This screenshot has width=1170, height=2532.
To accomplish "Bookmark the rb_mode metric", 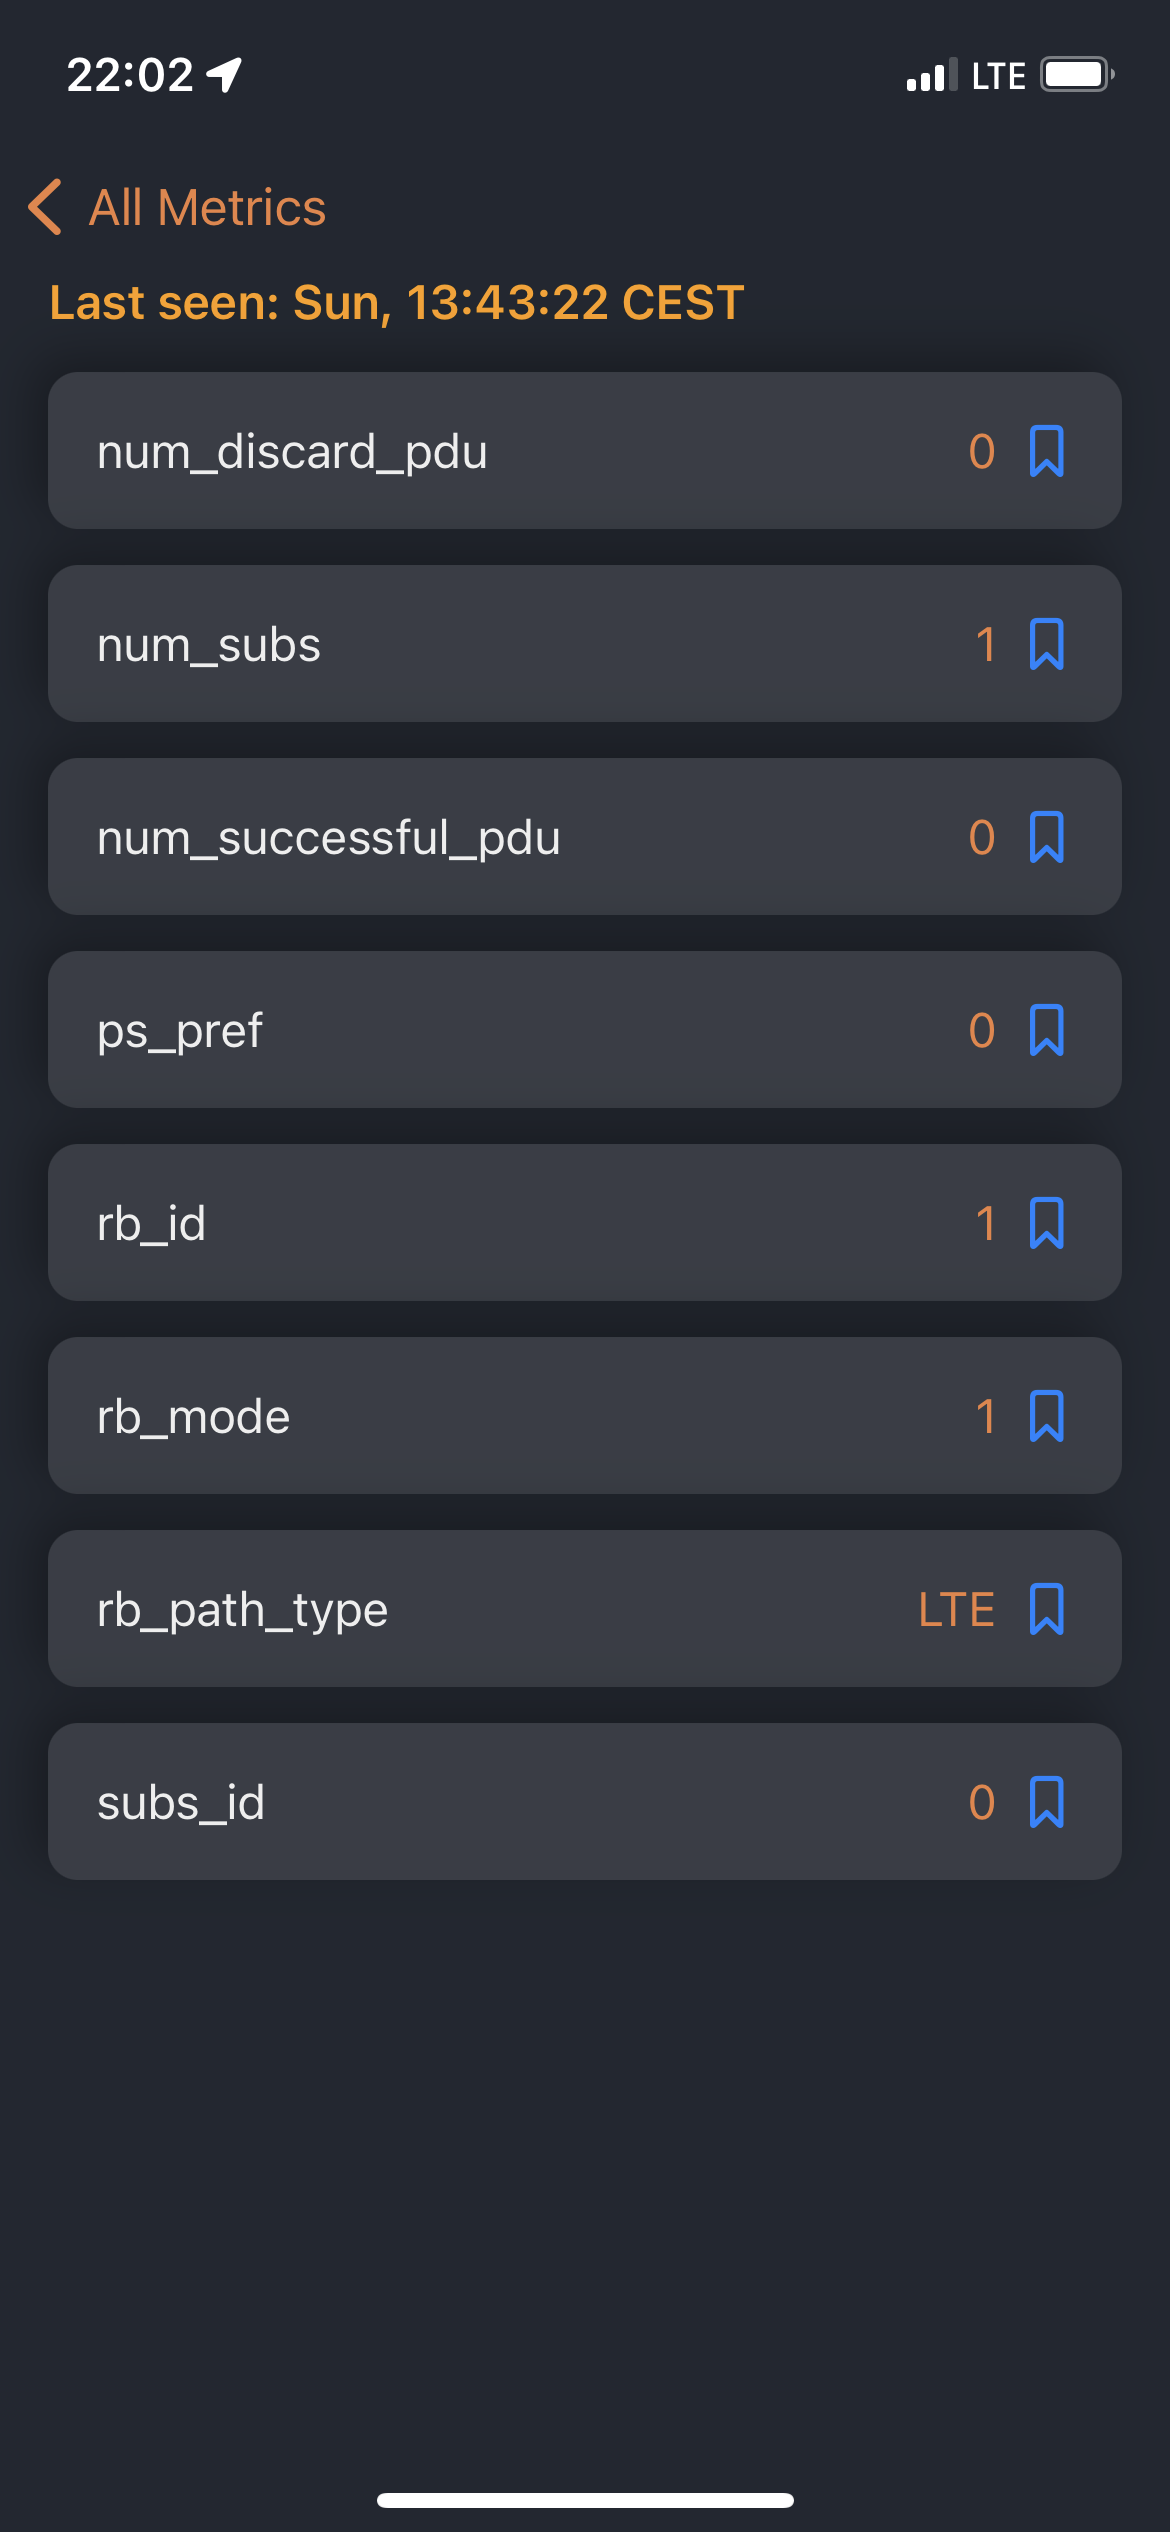I will (1046, 1416).
